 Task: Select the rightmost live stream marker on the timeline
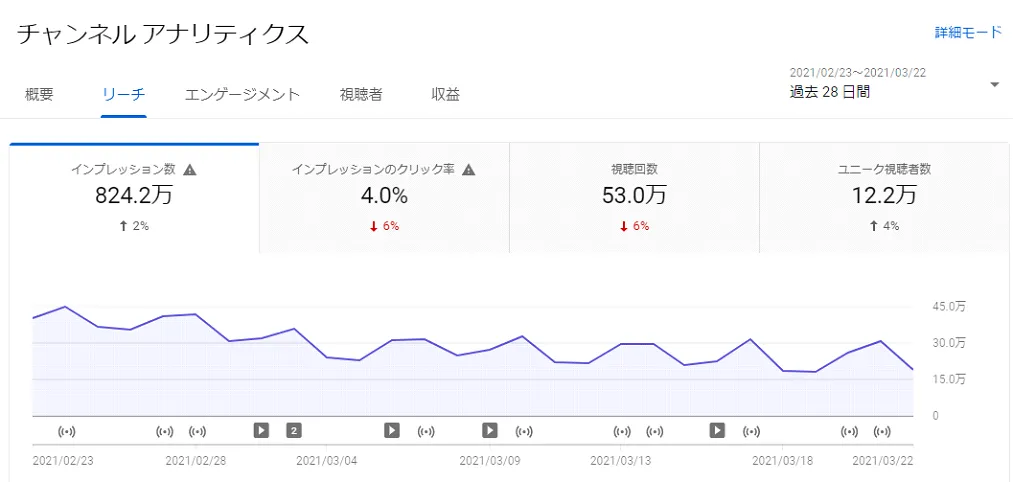(882, 431)
